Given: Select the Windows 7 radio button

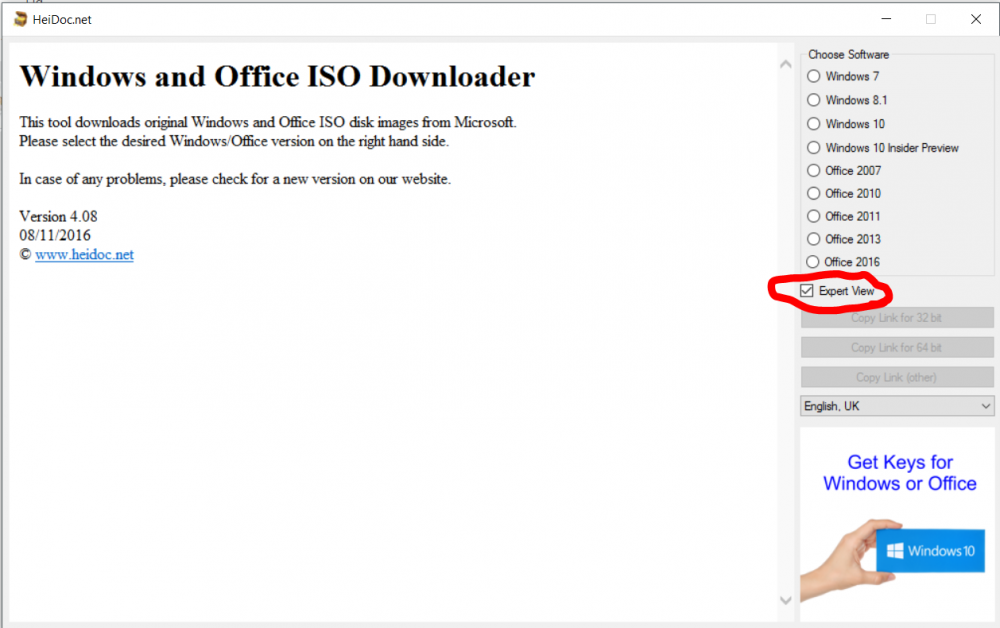Looking at the screenshot, I should [x=813, y=76].
